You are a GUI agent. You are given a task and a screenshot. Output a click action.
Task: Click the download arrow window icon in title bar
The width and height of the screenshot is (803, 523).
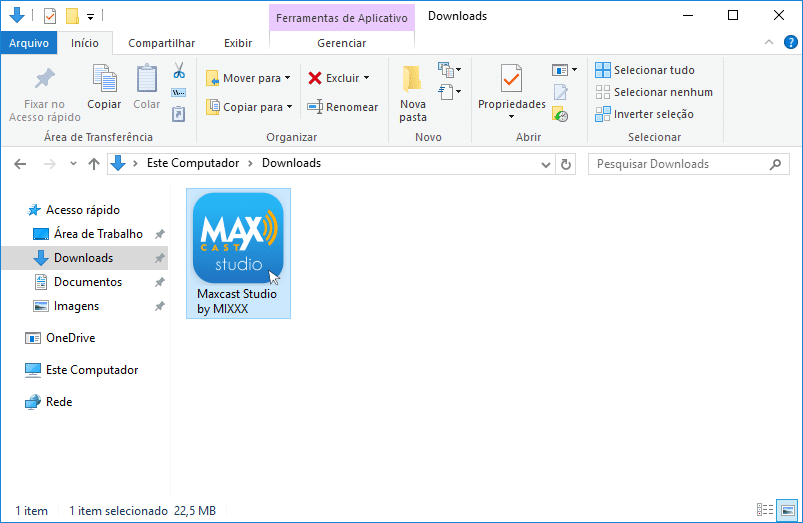pyautogui.click(x=17, y=15)
